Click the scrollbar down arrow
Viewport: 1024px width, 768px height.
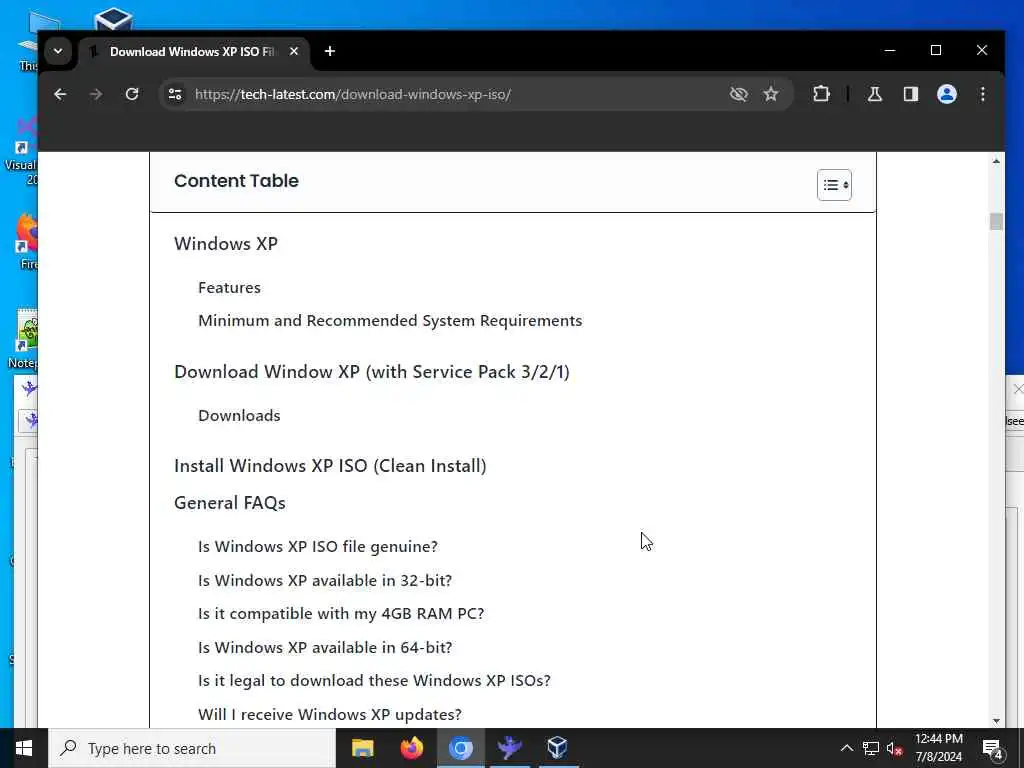coord(996,720)
